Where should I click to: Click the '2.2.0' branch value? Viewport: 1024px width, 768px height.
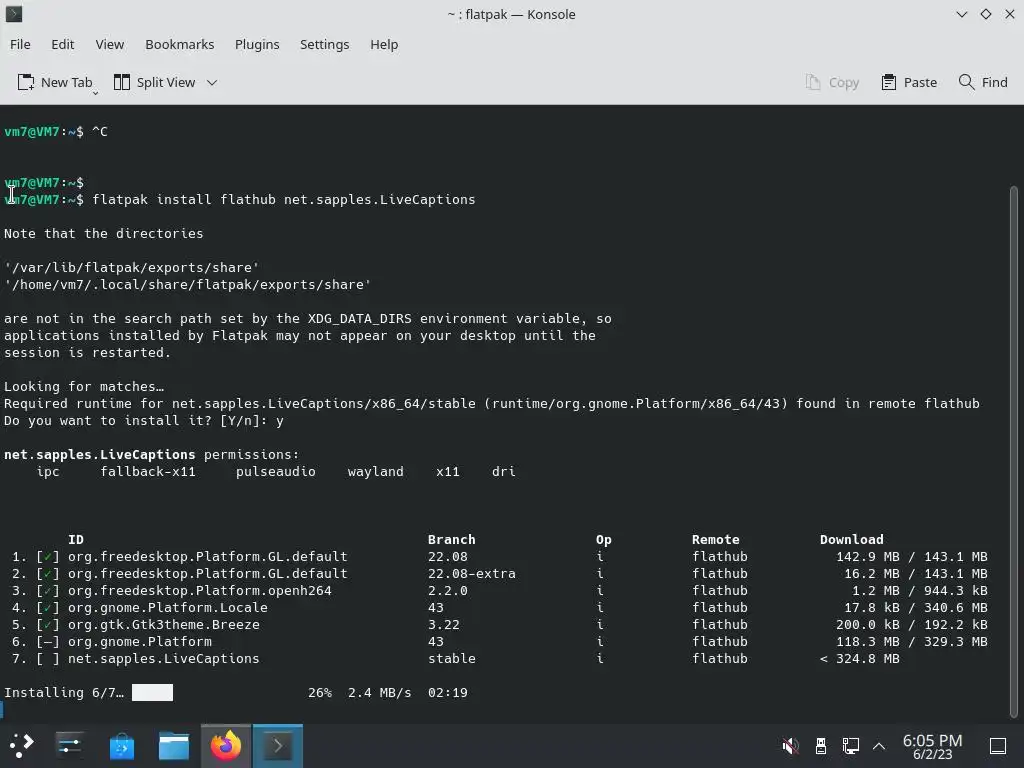(448, 590)
